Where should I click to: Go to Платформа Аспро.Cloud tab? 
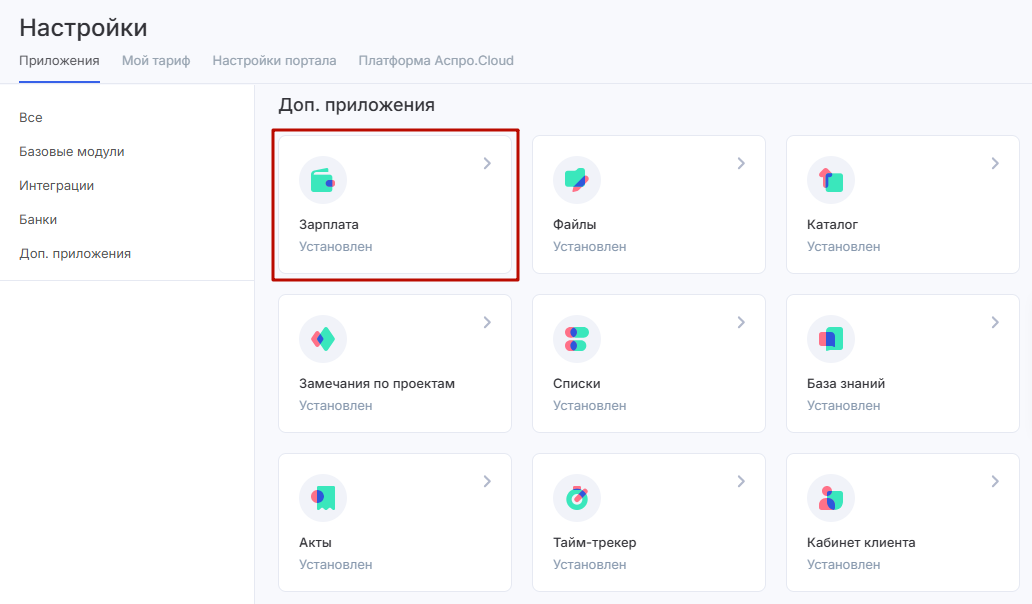point(436,60)
